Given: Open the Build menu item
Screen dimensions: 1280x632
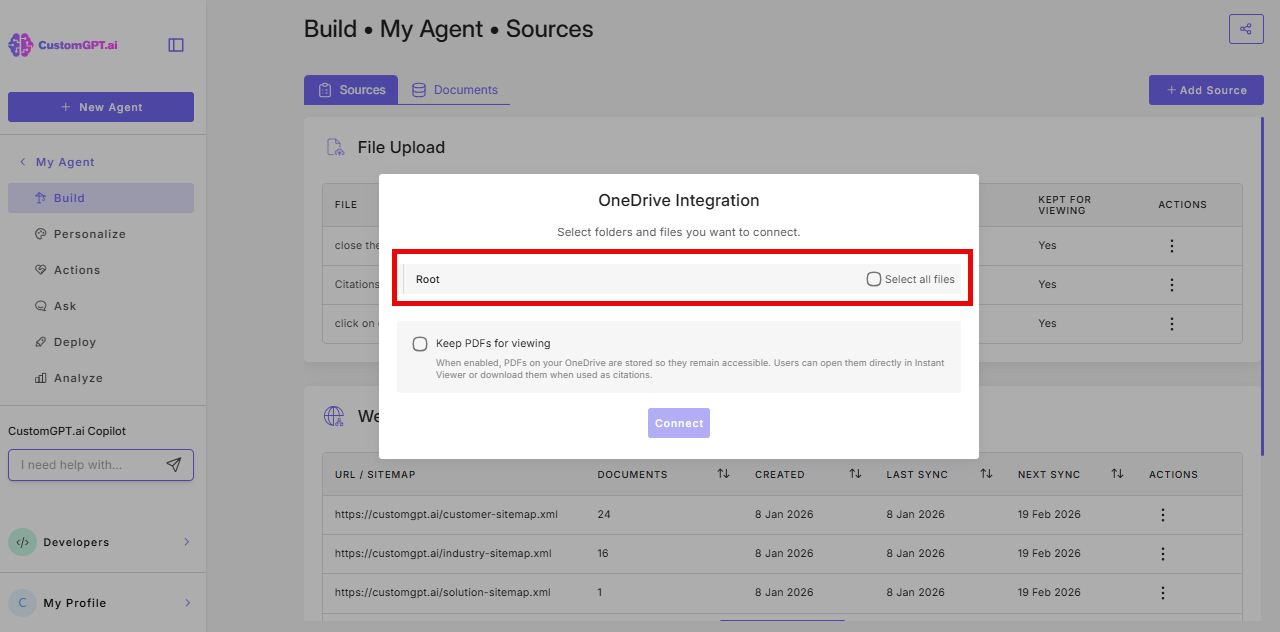Looking at the screenshot, I should pos(101,198).
